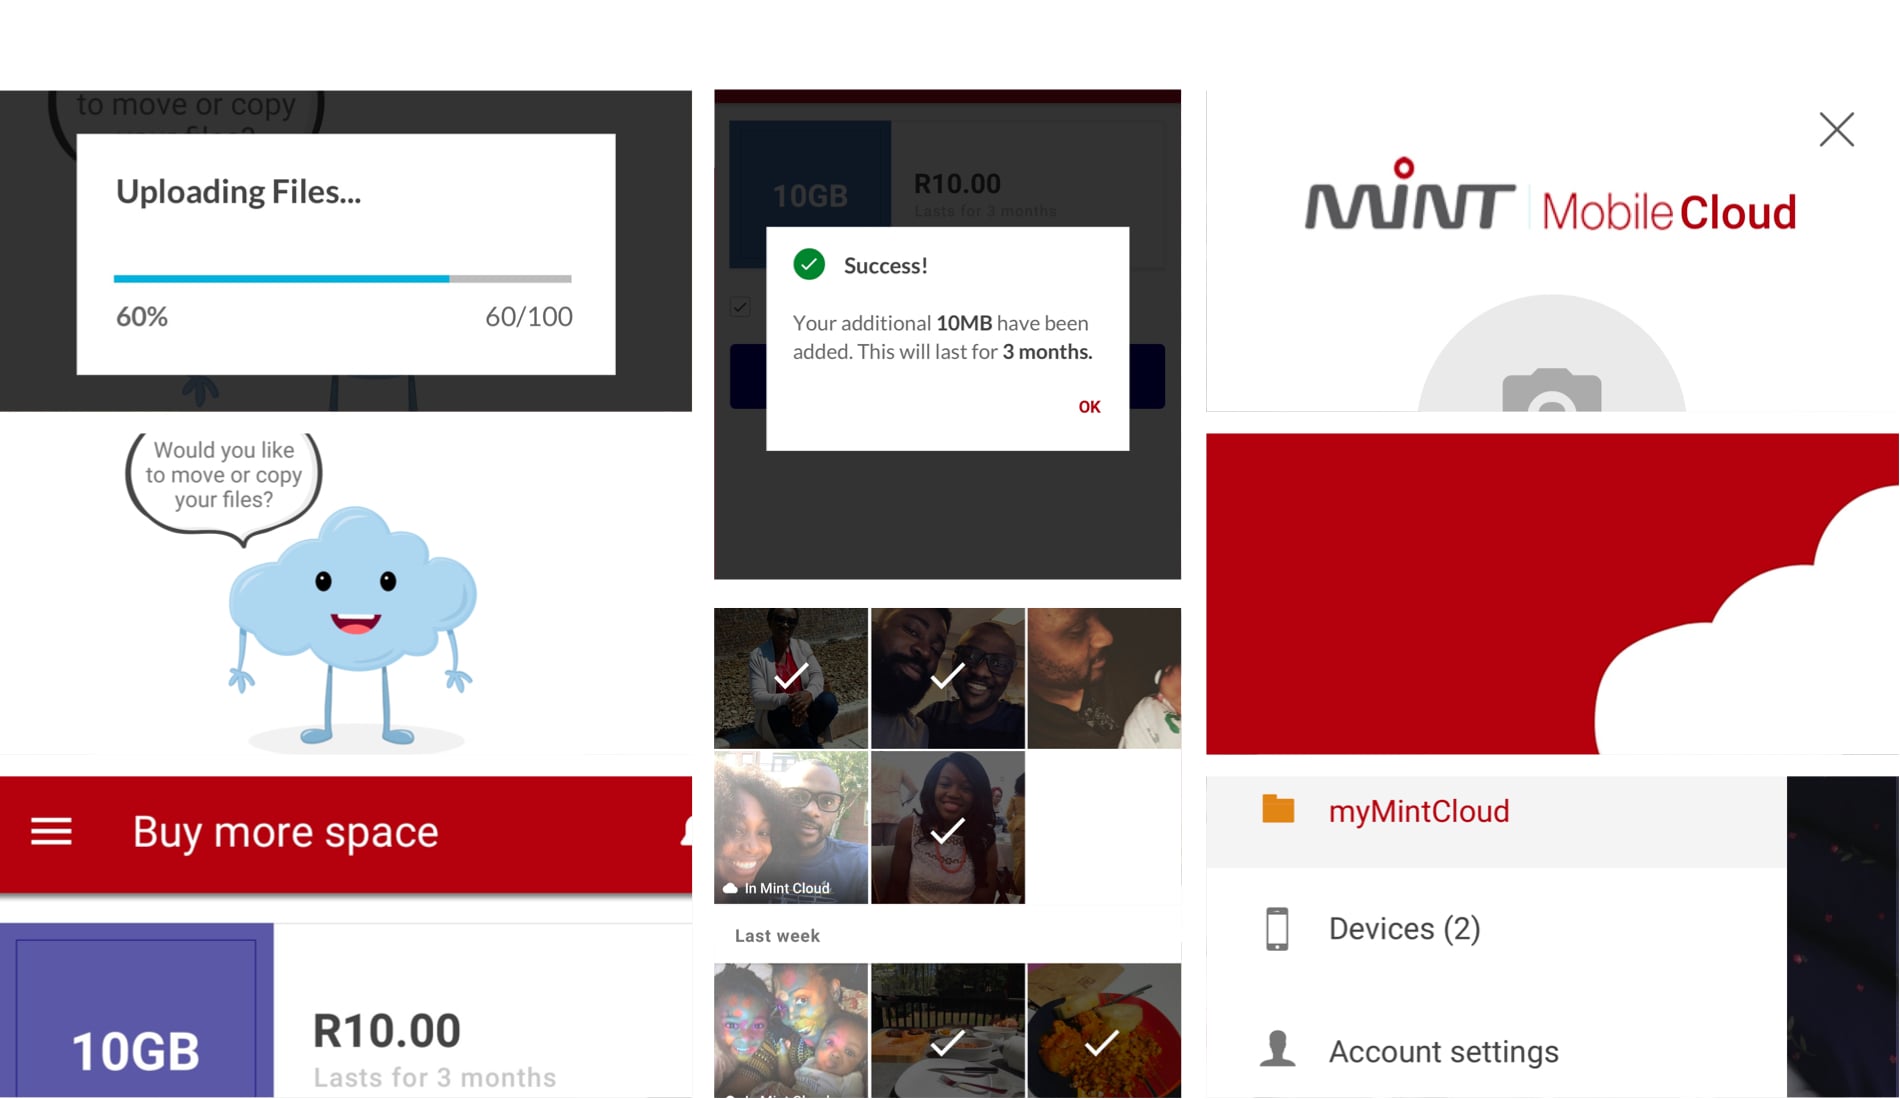This screenshot has height=1099, width=1900.
Task: Click the 60/100 file counter
Action: pyautogui.click(x=529, y=317)
